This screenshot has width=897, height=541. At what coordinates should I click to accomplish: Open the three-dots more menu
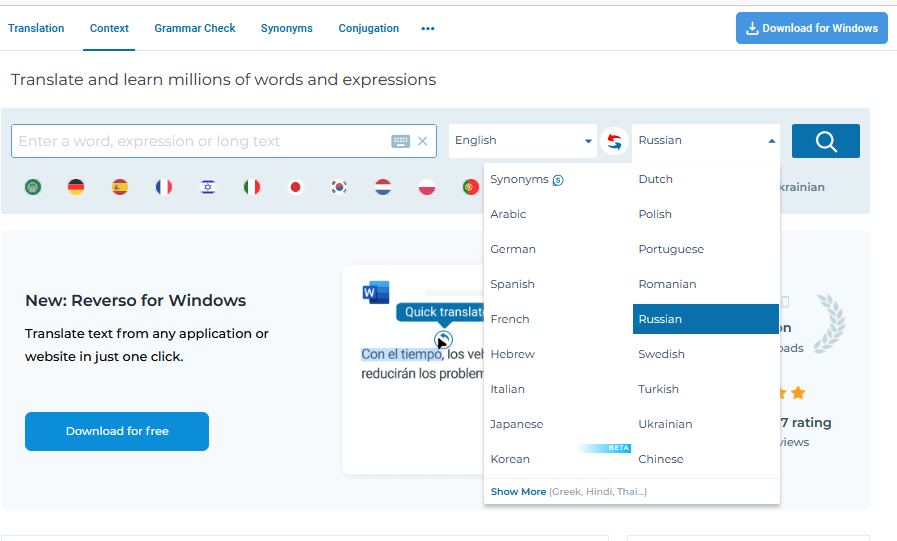[x=428, y=29]
